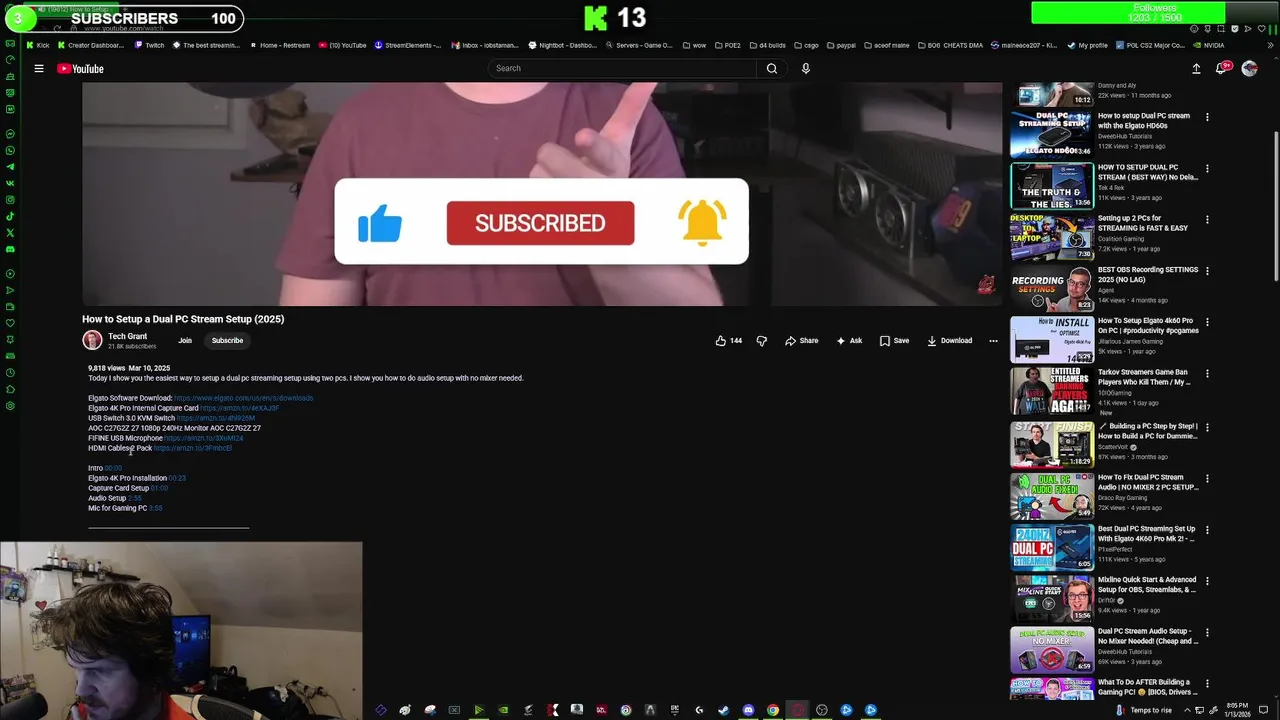1280x720 pixels.
Task: Open the YouTube hamburger guide menu
Action: [x=39, y=69]
